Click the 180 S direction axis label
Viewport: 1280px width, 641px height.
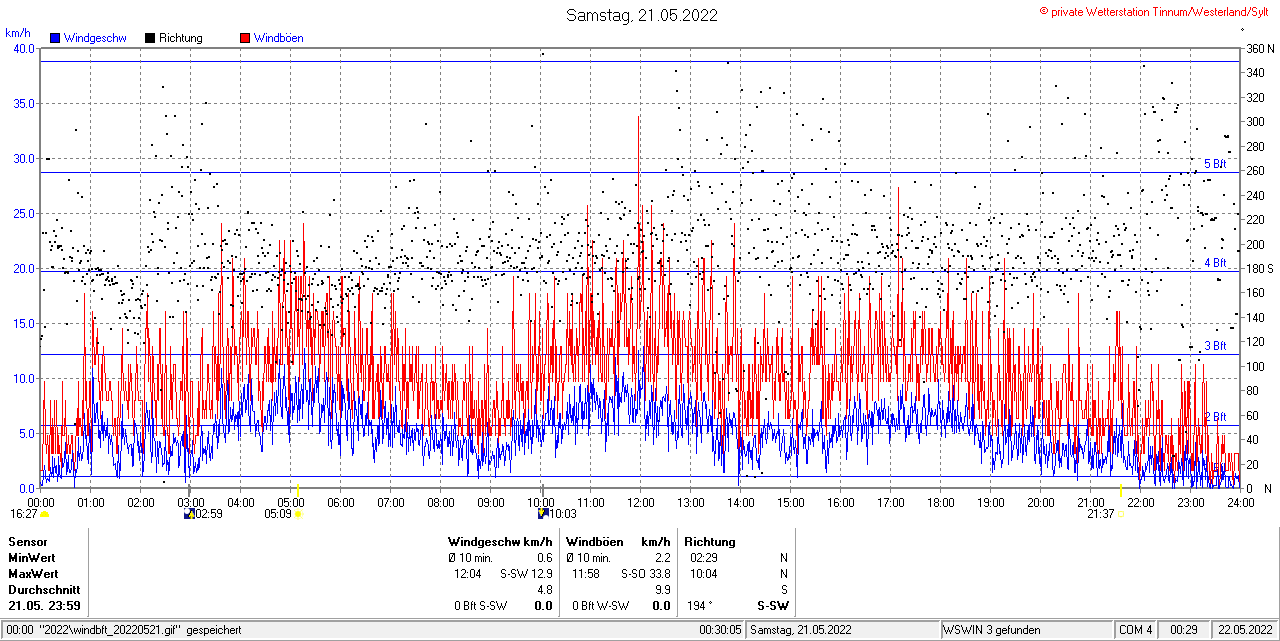click(1260, 269)
